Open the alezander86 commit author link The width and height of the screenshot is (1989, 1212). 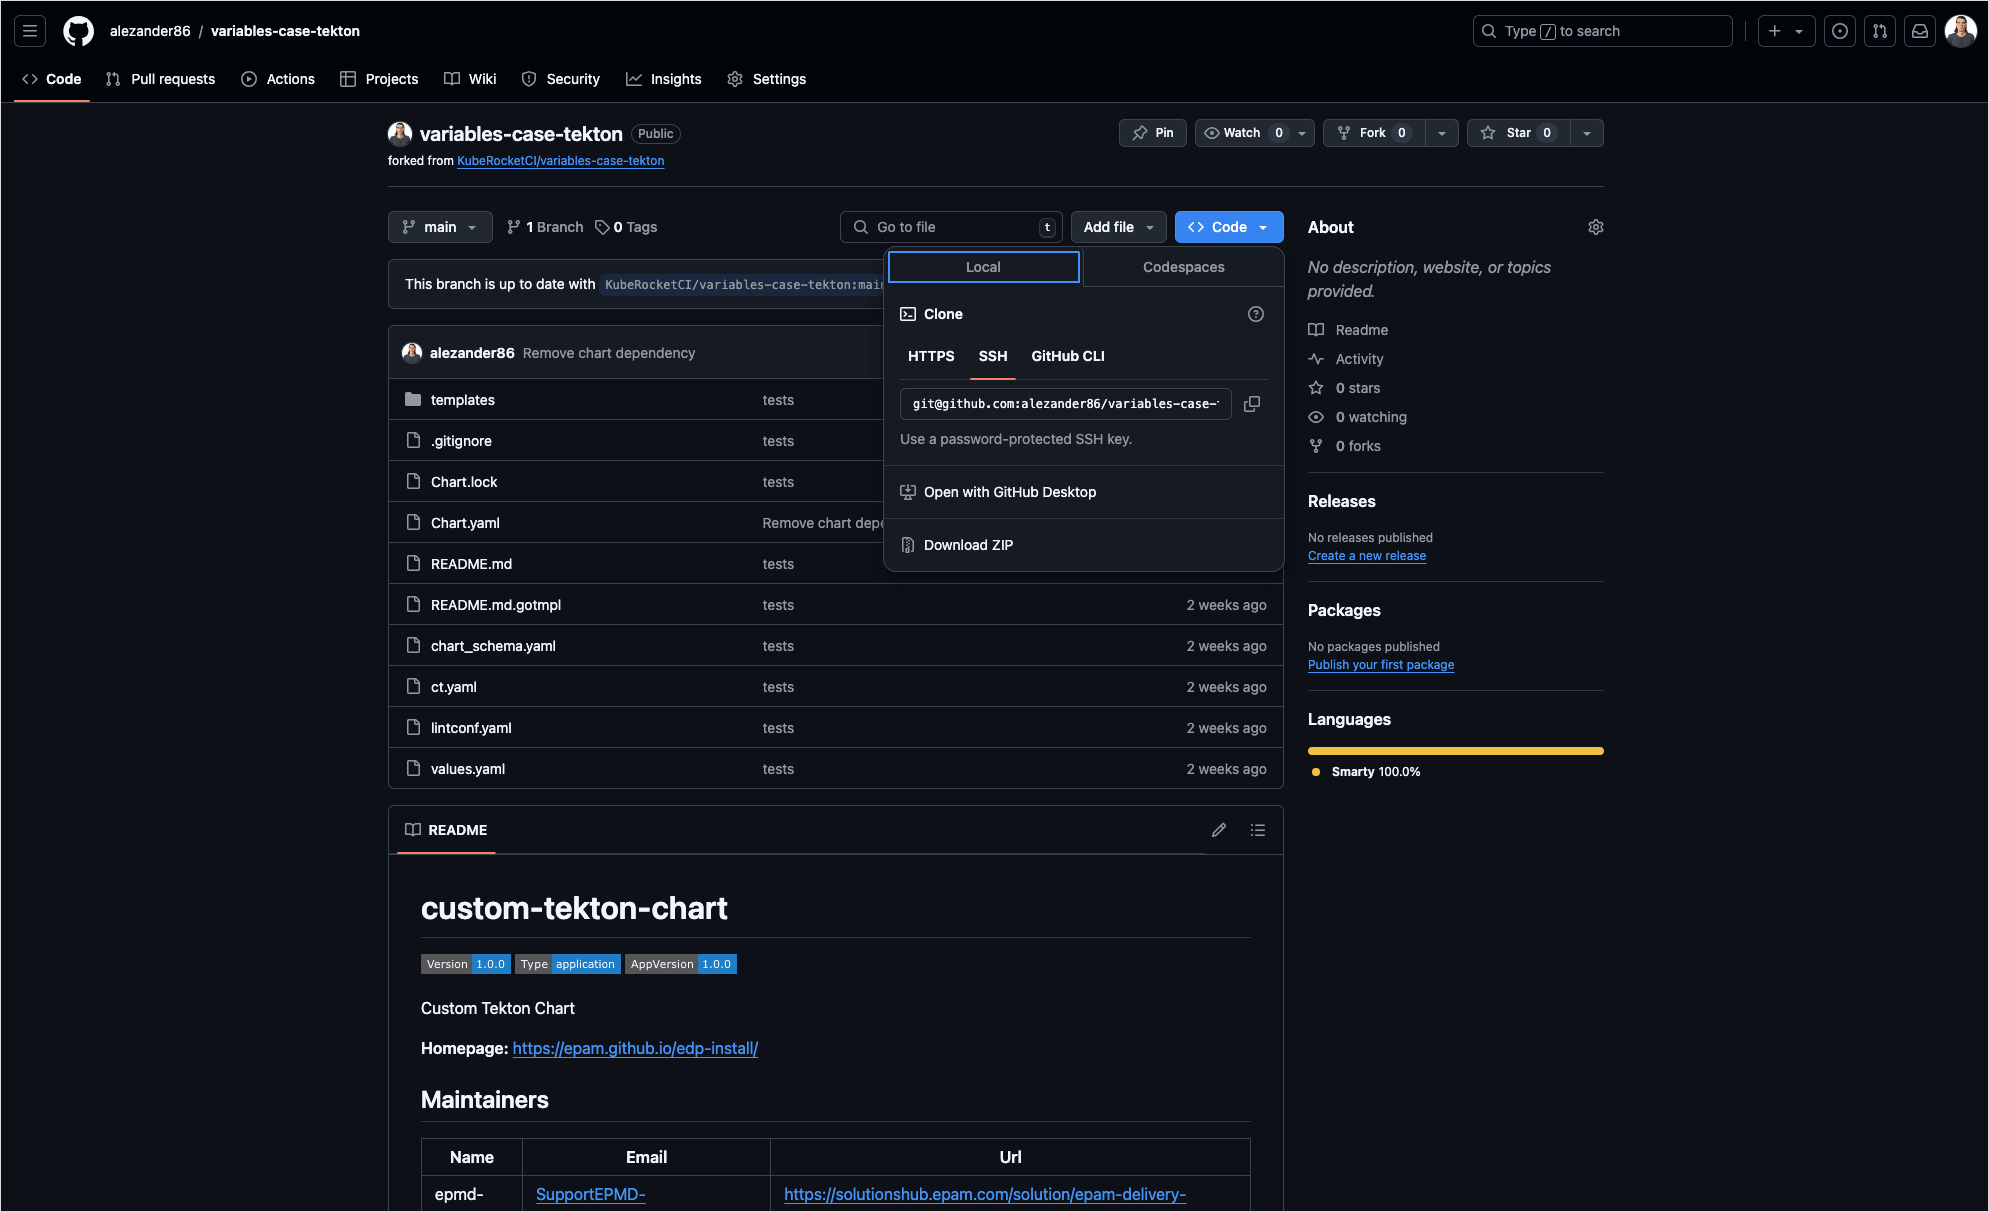pyautogui.click(x=472, y=353)
